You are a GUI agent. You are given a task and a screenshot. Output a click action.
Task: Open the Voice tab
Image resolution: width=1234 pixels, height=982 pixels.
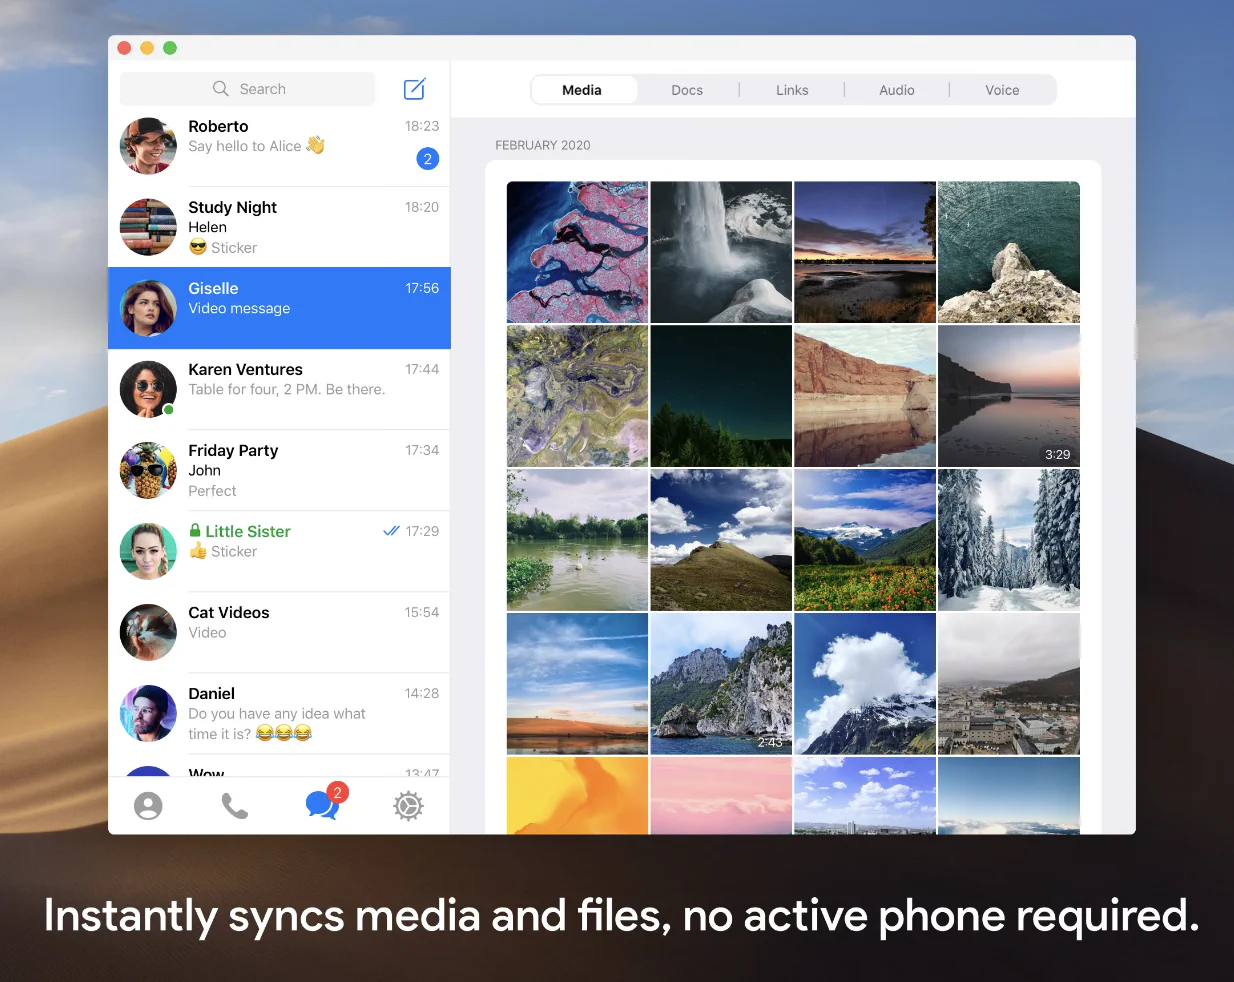tap(1001, 90)
